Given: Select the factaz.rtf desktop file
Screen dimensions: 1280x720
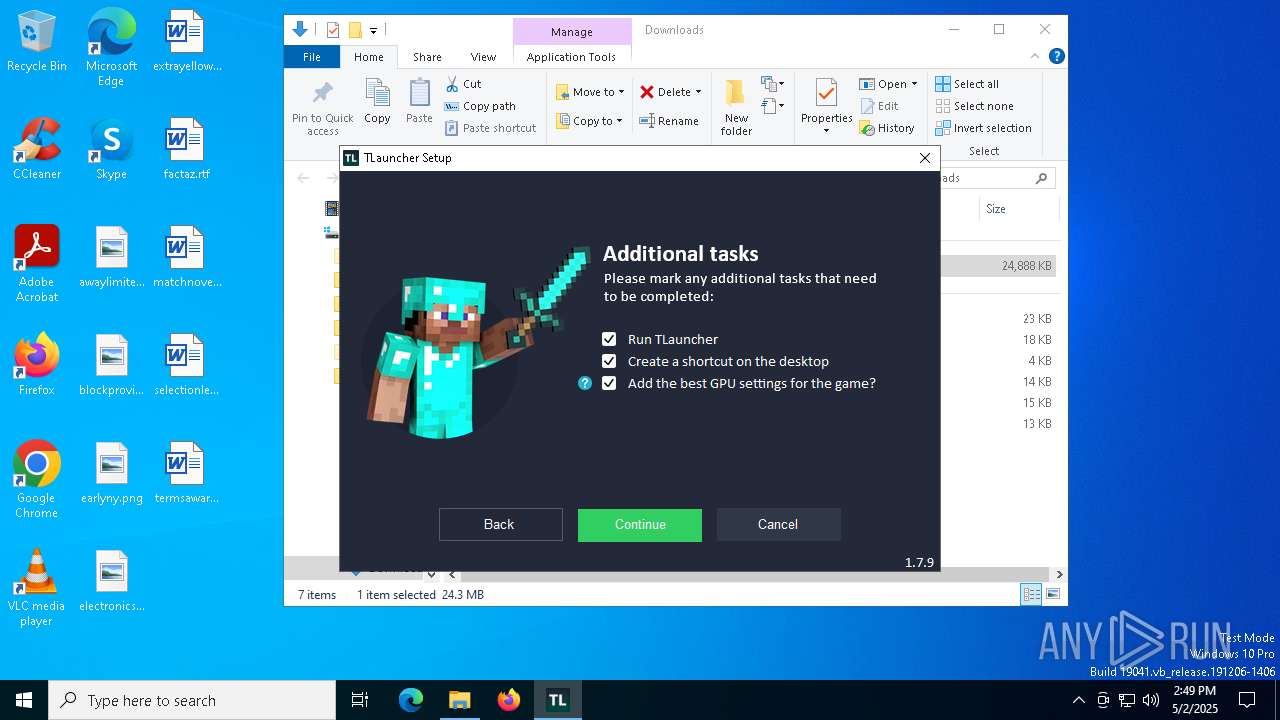Looking at the screenshot, I should click(x=186, y=149).
